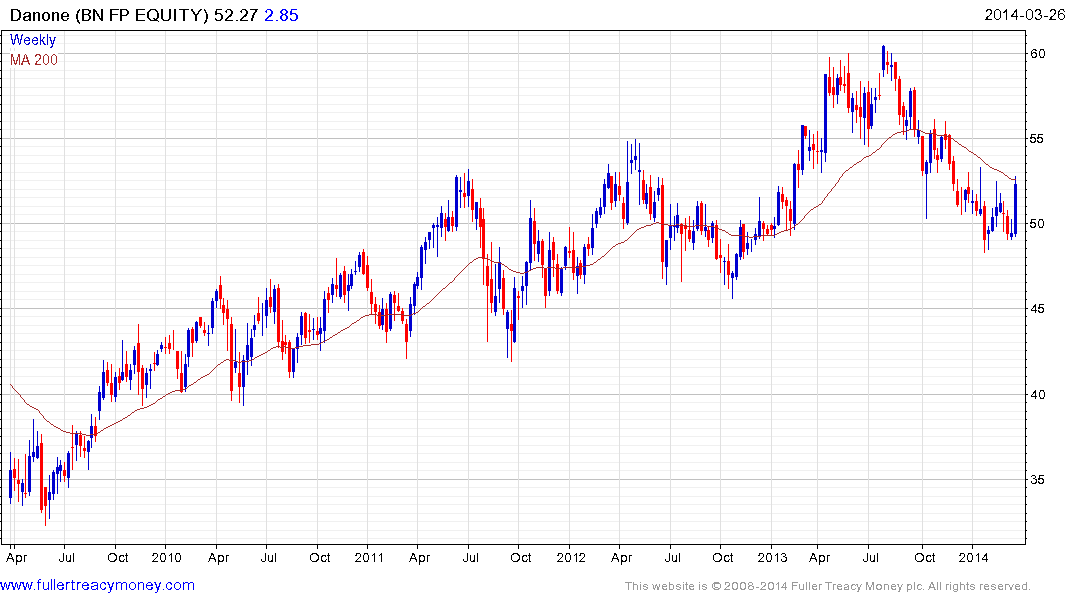Open the www.fullertreacymoney.com link
This screenshot has width=1075, height=600.
(97, 586)
